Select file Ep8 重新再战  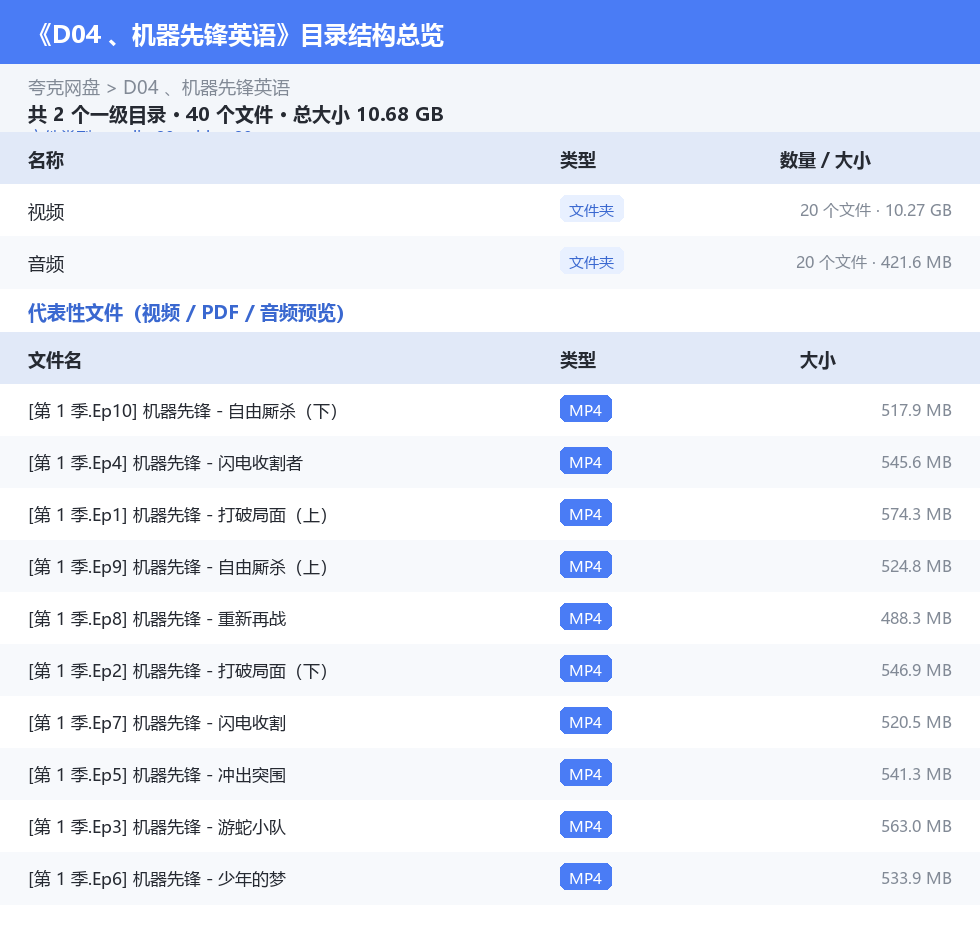pos(157,618)
